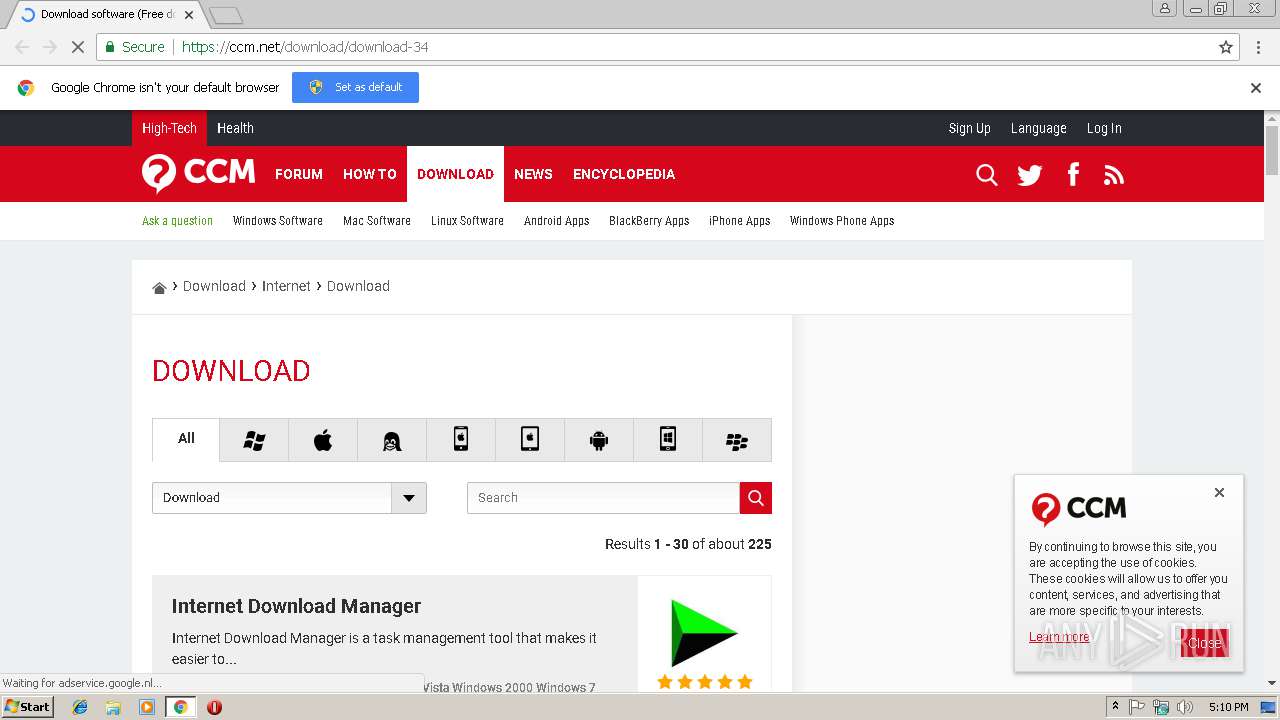The image size is (1280, 720).
Task: Click the Close button in cookie notice
Action: 1204,643
